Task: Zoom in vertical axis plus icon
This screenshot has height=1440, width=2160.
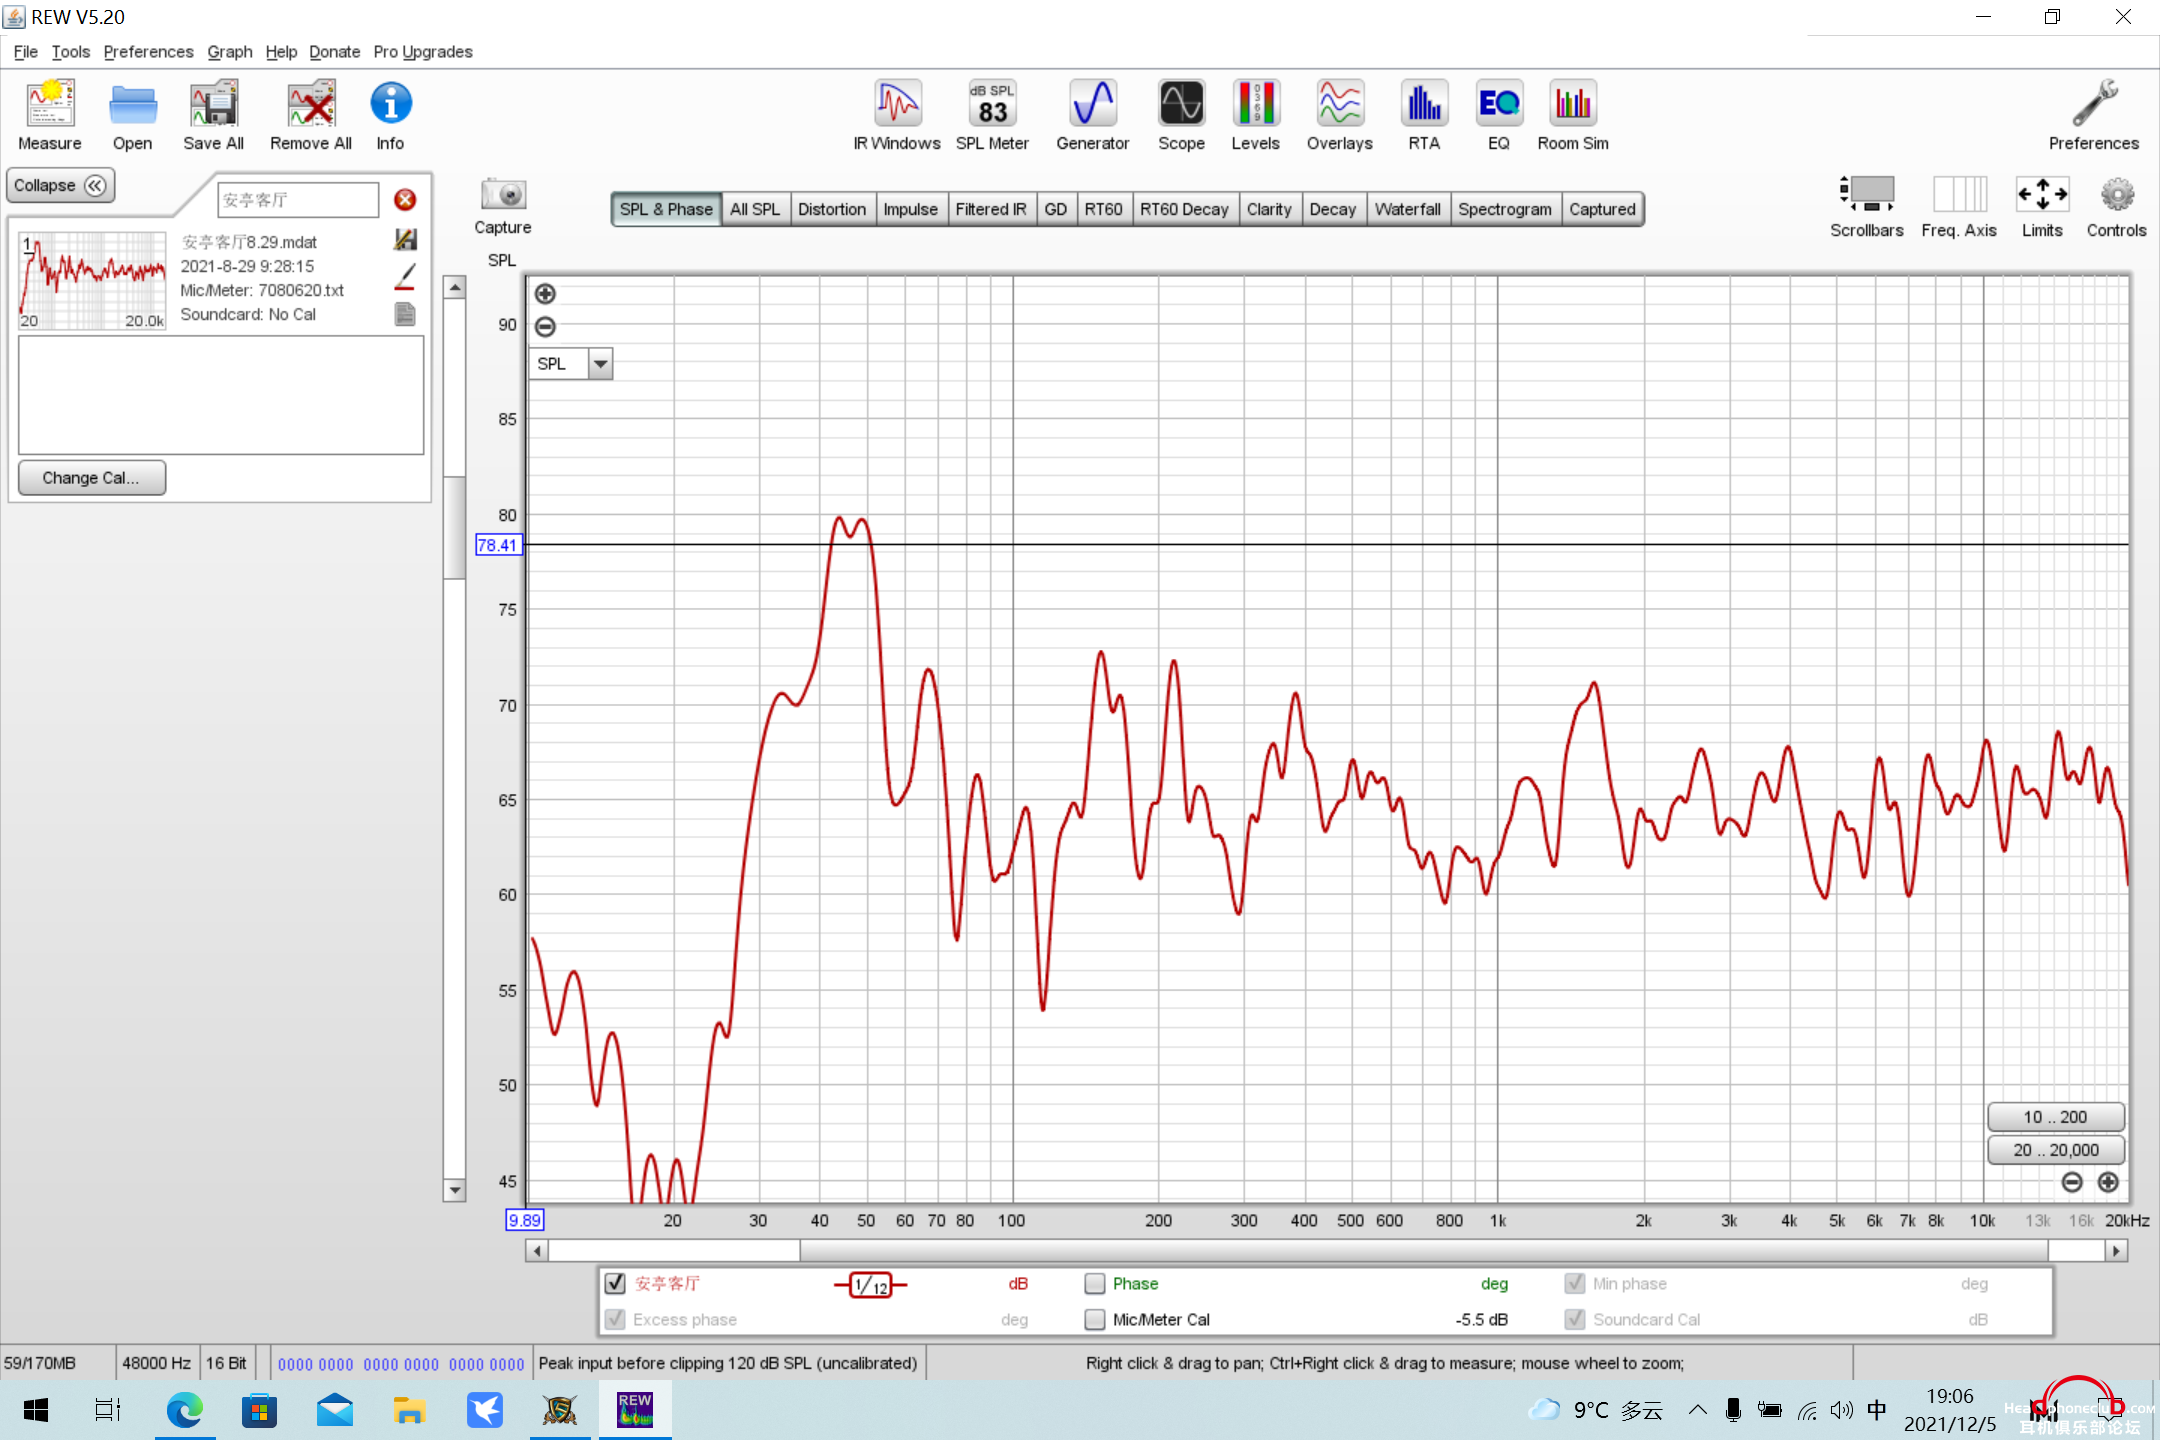Action: tap(545, 294)
